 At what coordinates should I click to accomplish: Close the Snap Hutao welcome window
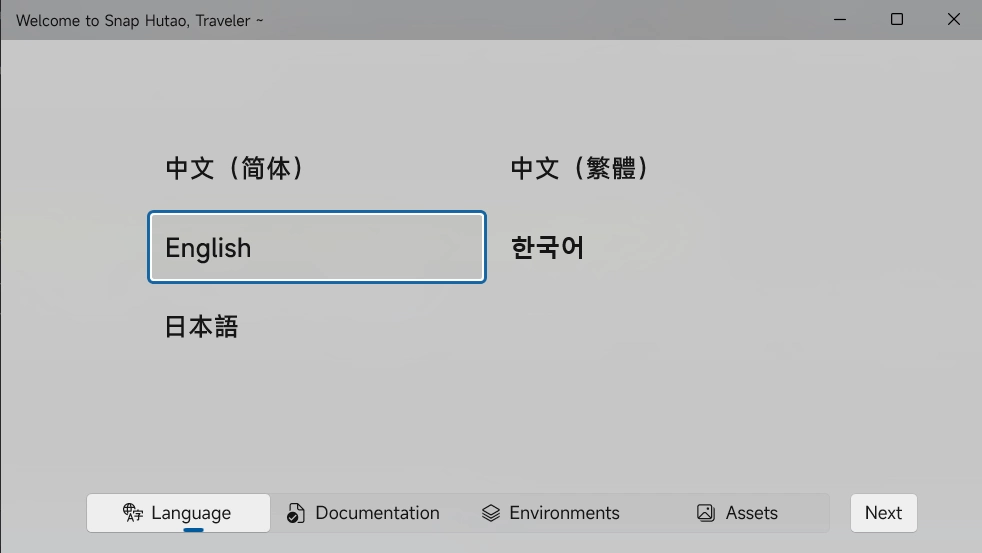[953, 19]
